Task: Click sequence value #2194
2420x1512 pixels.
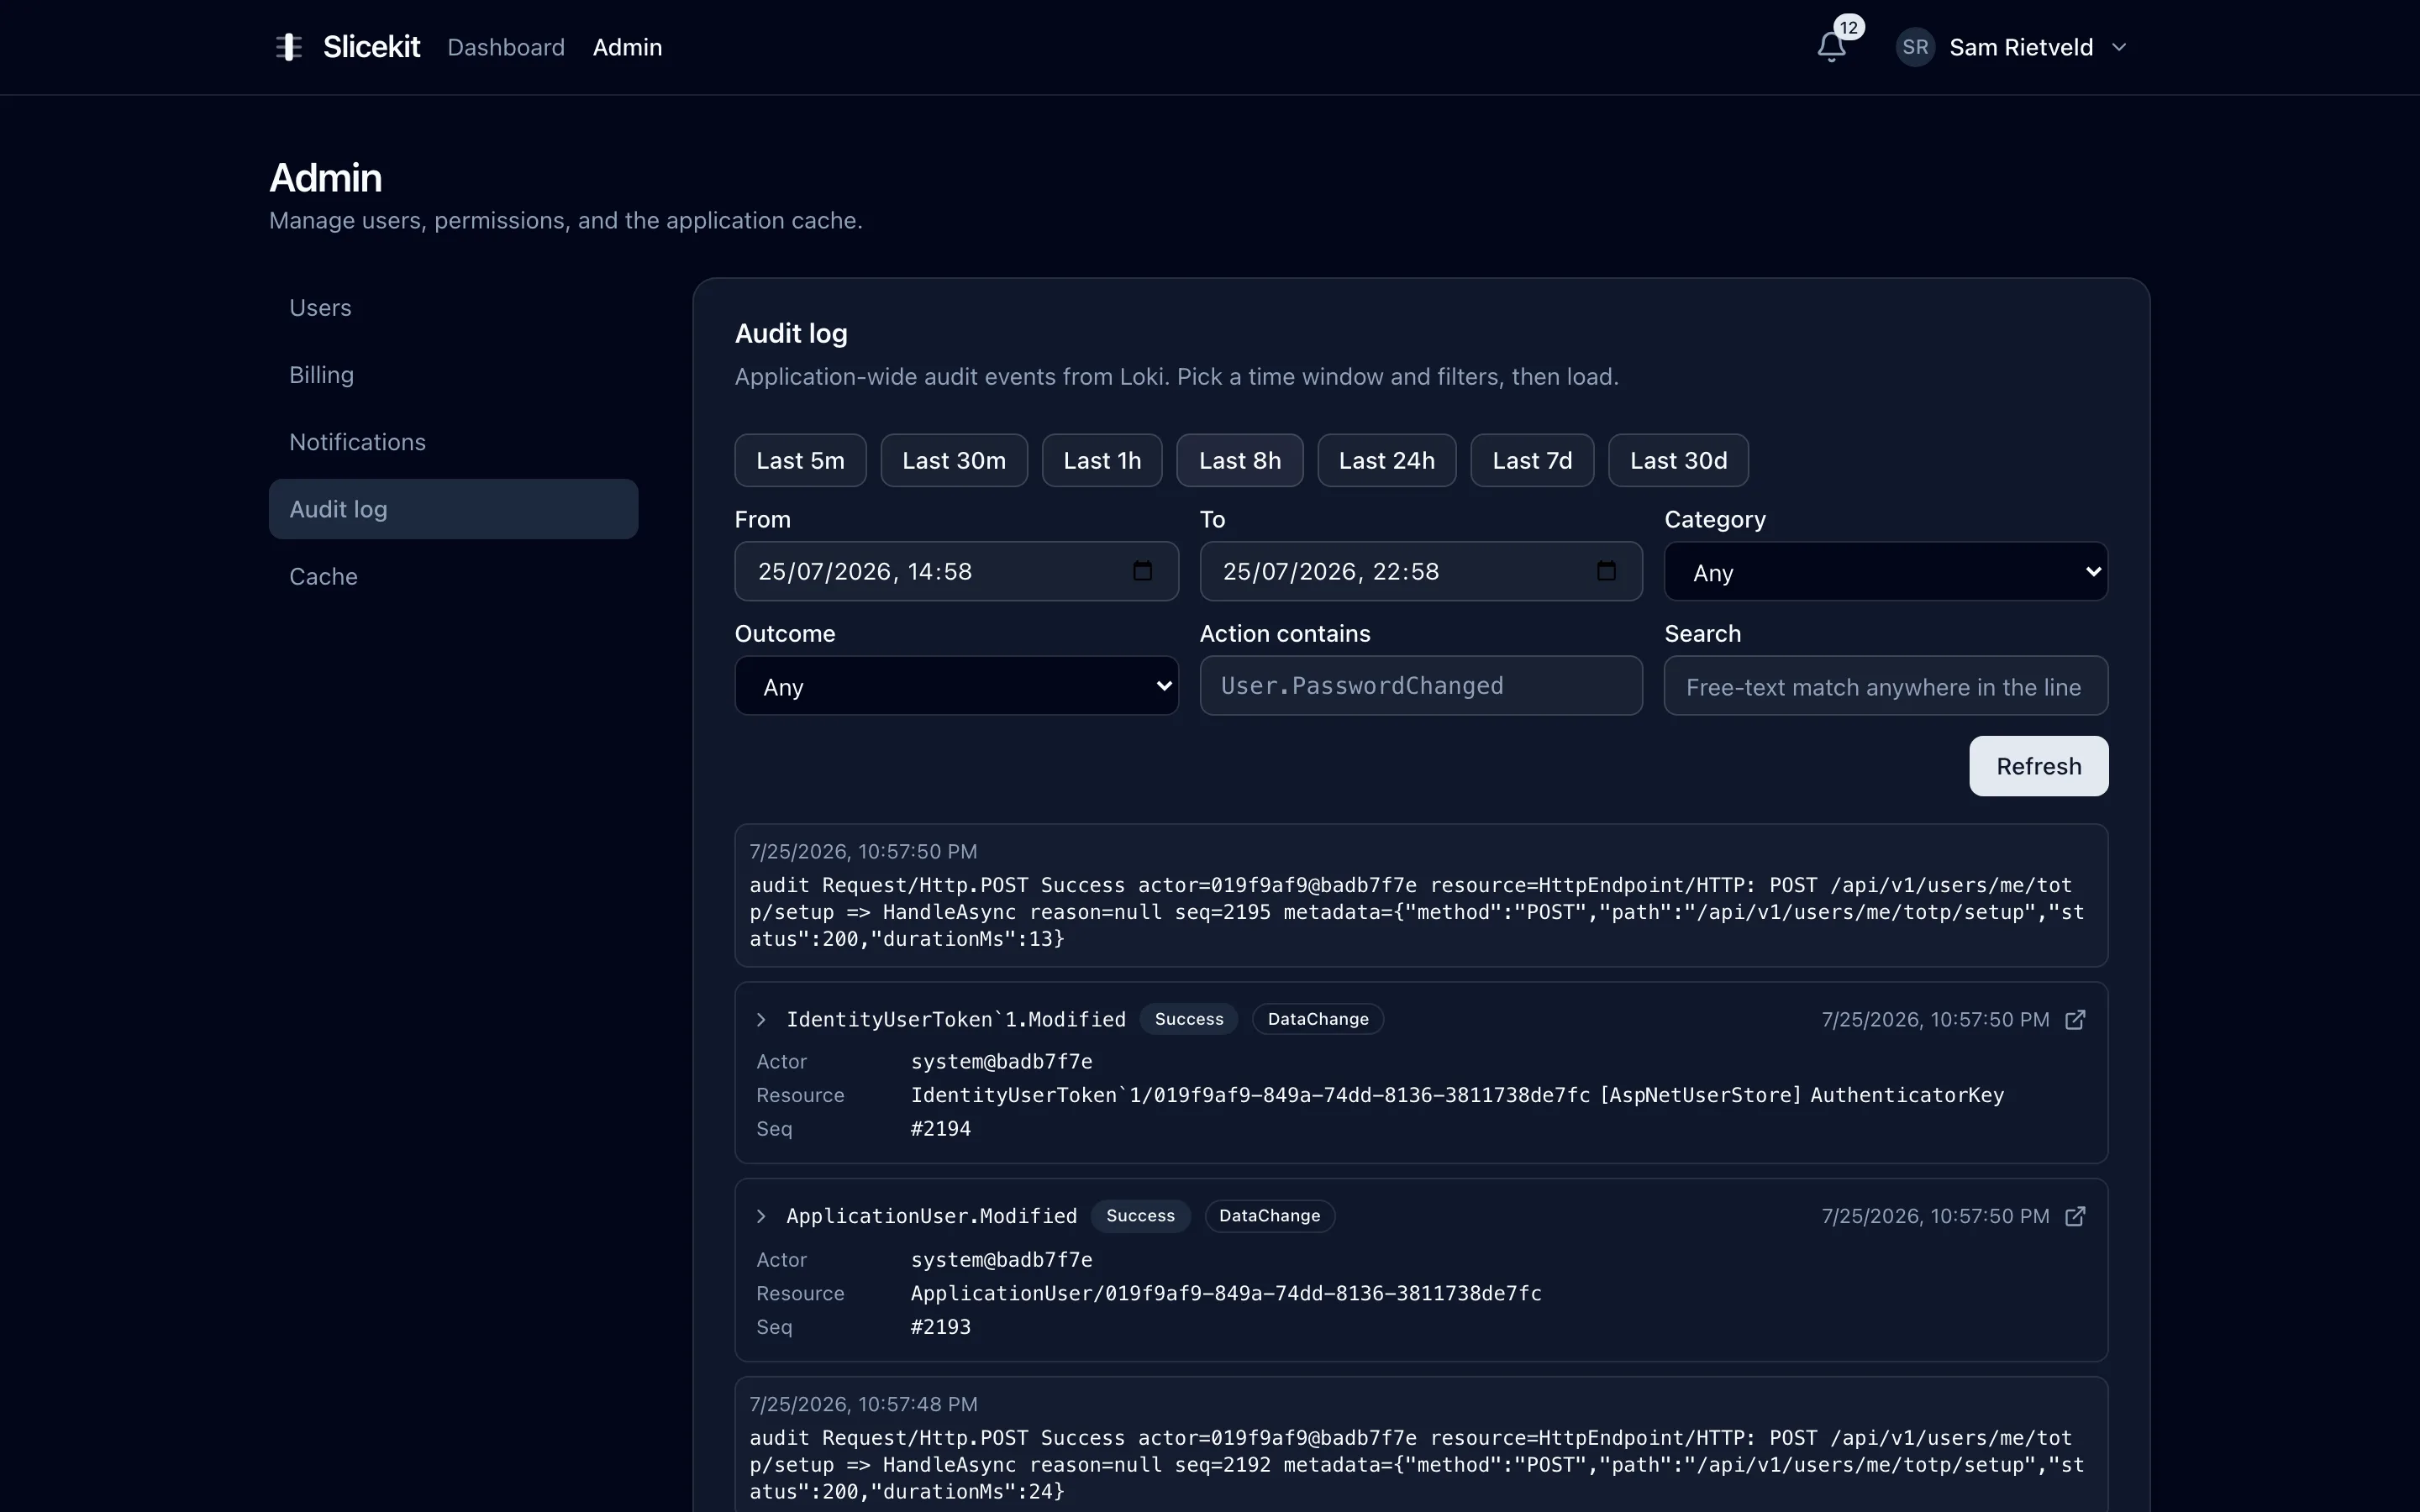Action: tap(940, 1129)
